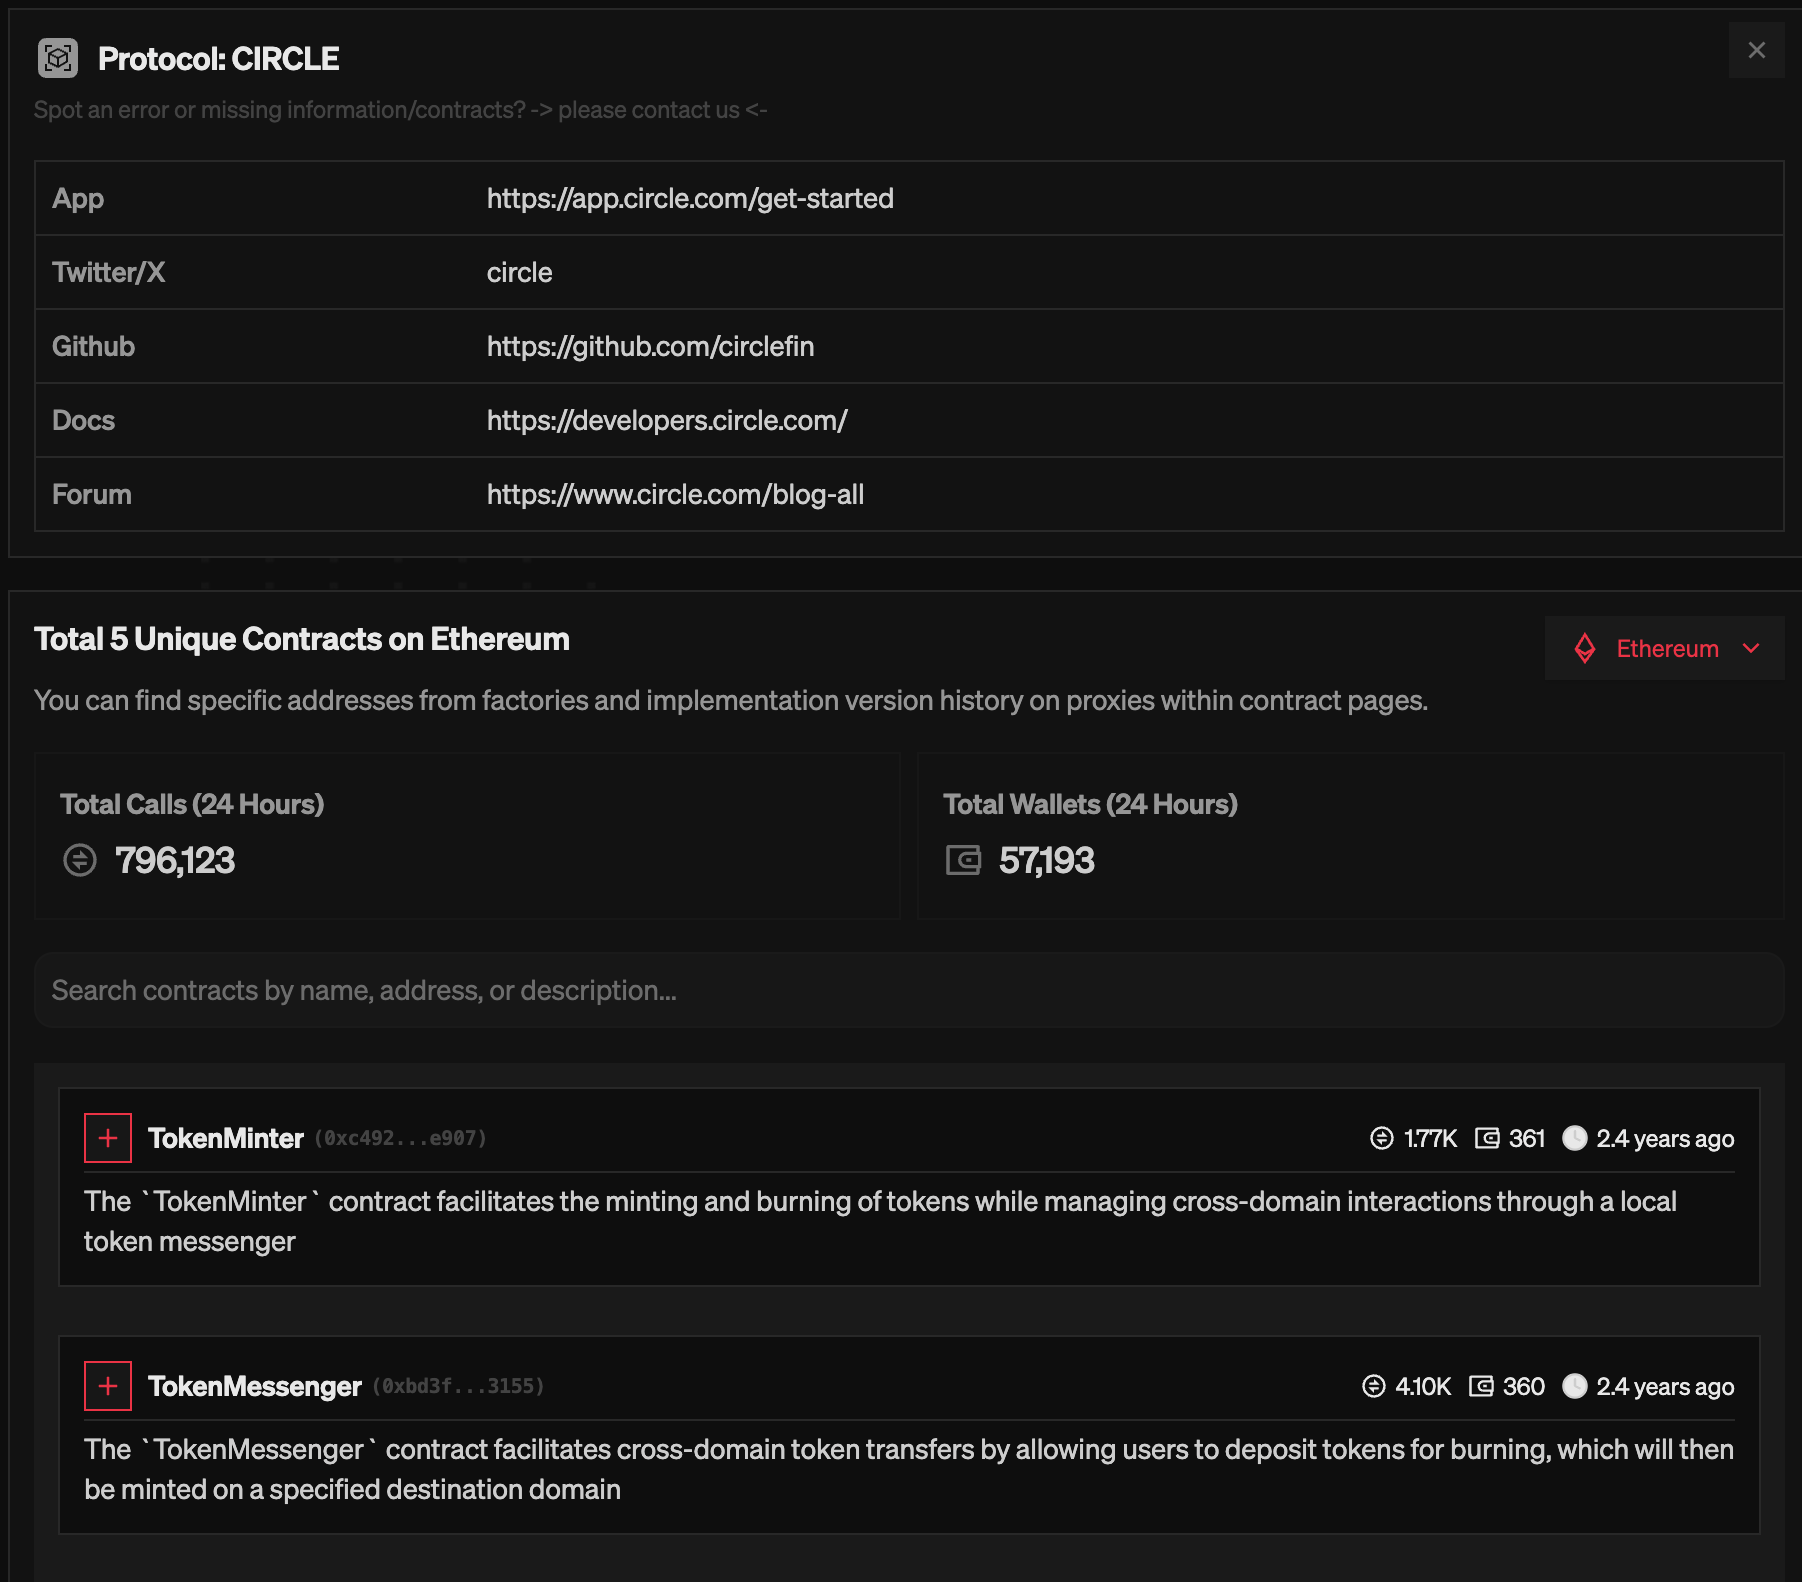Viewport: 1802px width, 1582px height.
Task: Click the wallet icon next to Total Wallets
Action: pyautogui.click(x=963, y=860)
